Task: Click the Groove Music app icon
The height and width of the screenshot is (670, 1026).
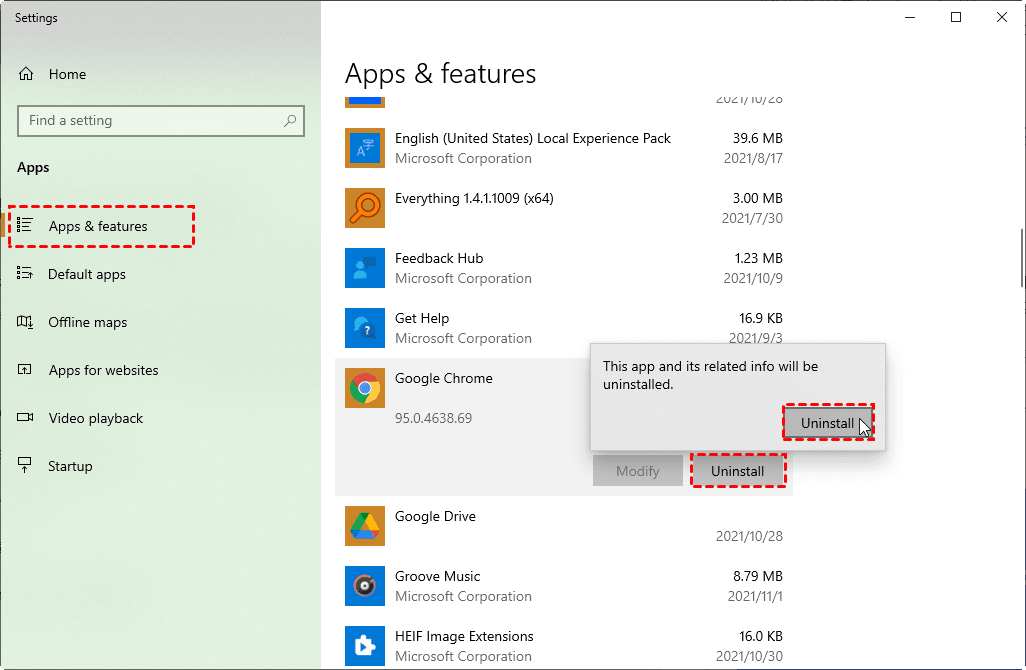Action: [365, 586]
